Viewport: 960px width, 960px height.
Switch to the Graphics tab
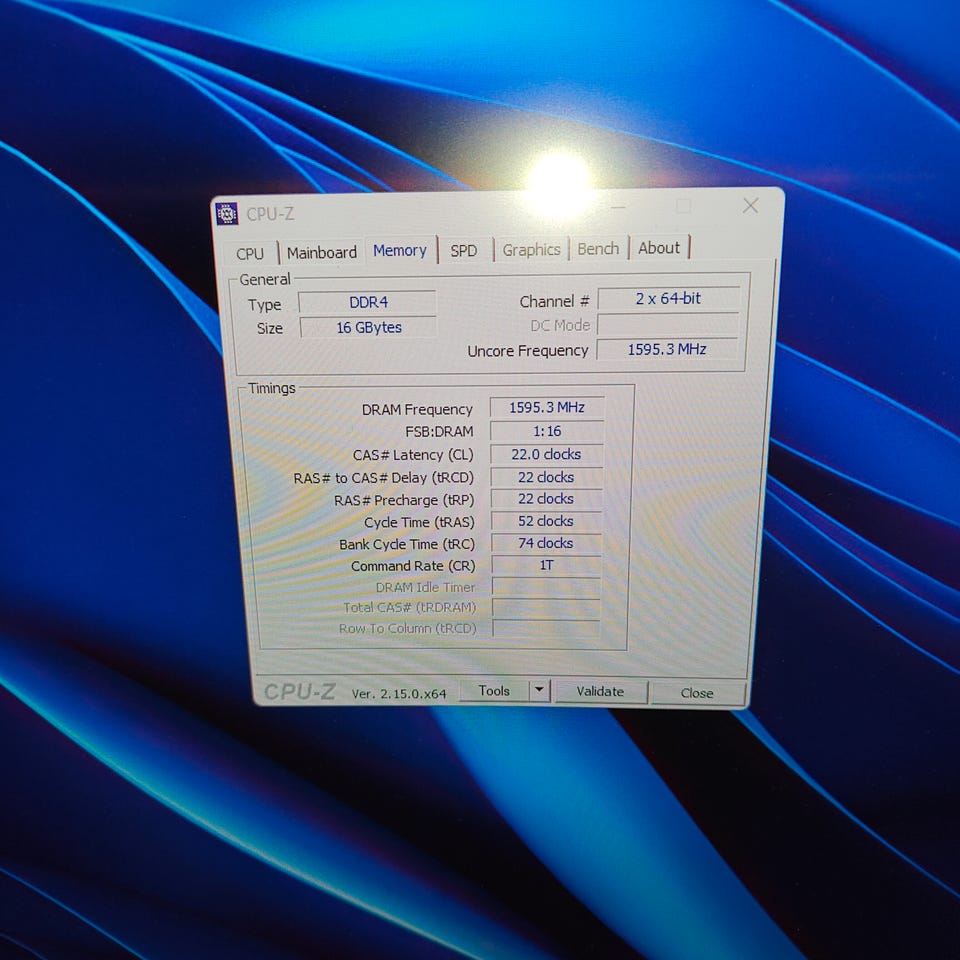[x=531, y=250]
